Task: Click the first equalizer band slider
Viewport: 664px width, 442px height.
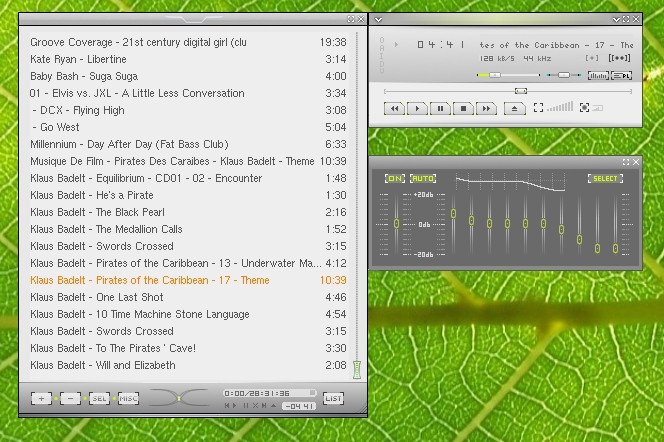Action: [x=454, y=213]
